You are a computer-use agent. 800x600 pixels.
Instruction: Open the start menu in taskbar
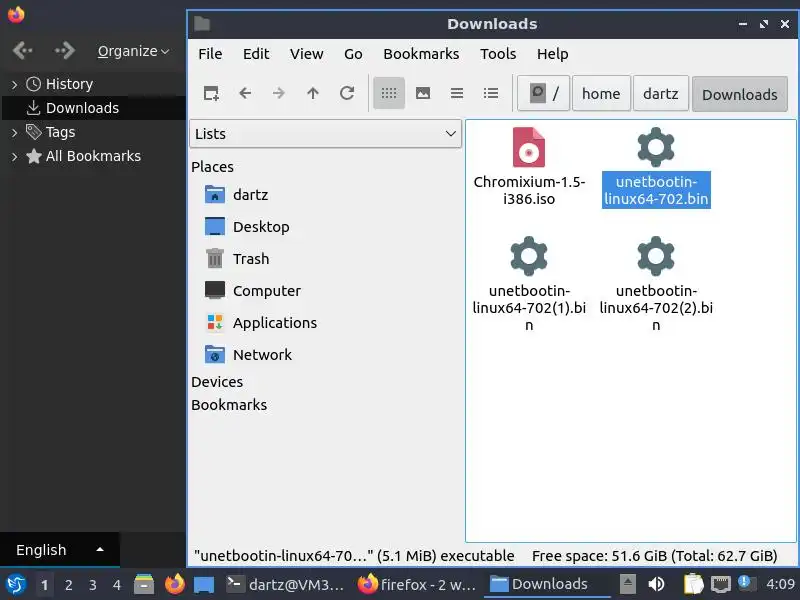[x=16, y=584]
